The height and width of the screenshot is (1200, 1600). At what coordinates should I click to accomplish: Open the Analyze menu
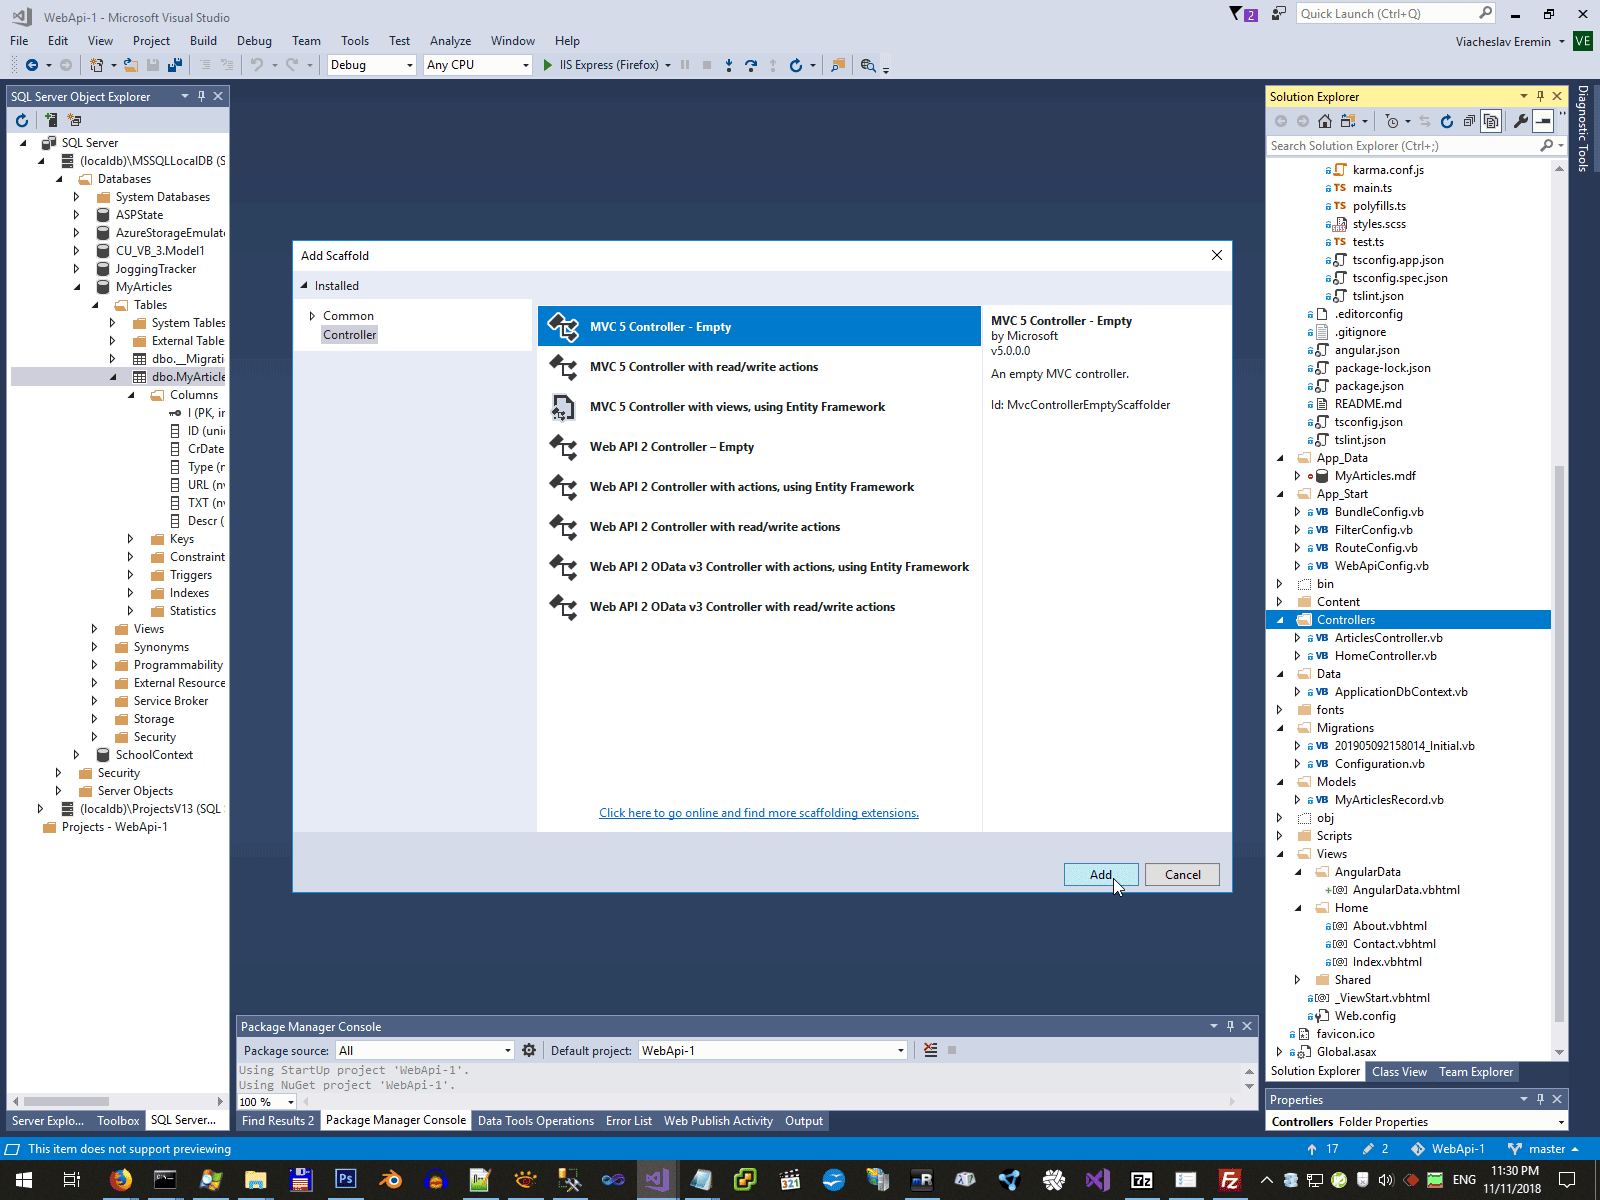coord(450,41)
